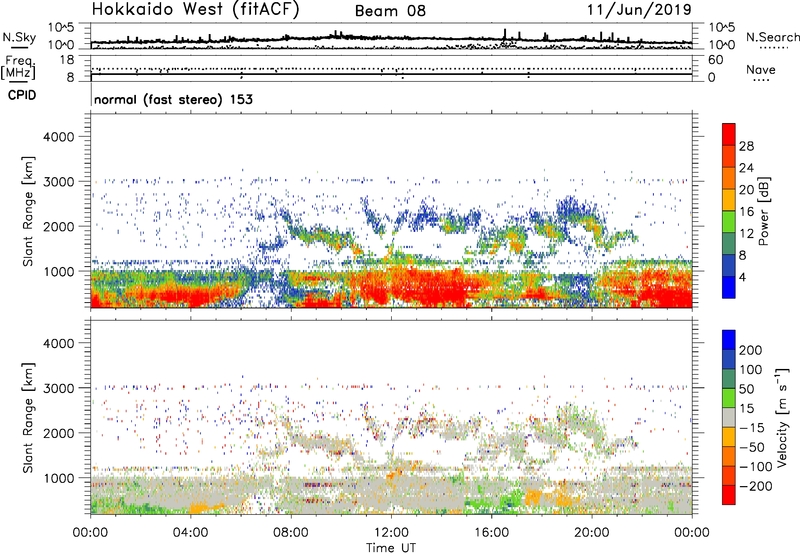
Task: Pick the top blue Velocity colorbar segment
Action: point(729,340)
